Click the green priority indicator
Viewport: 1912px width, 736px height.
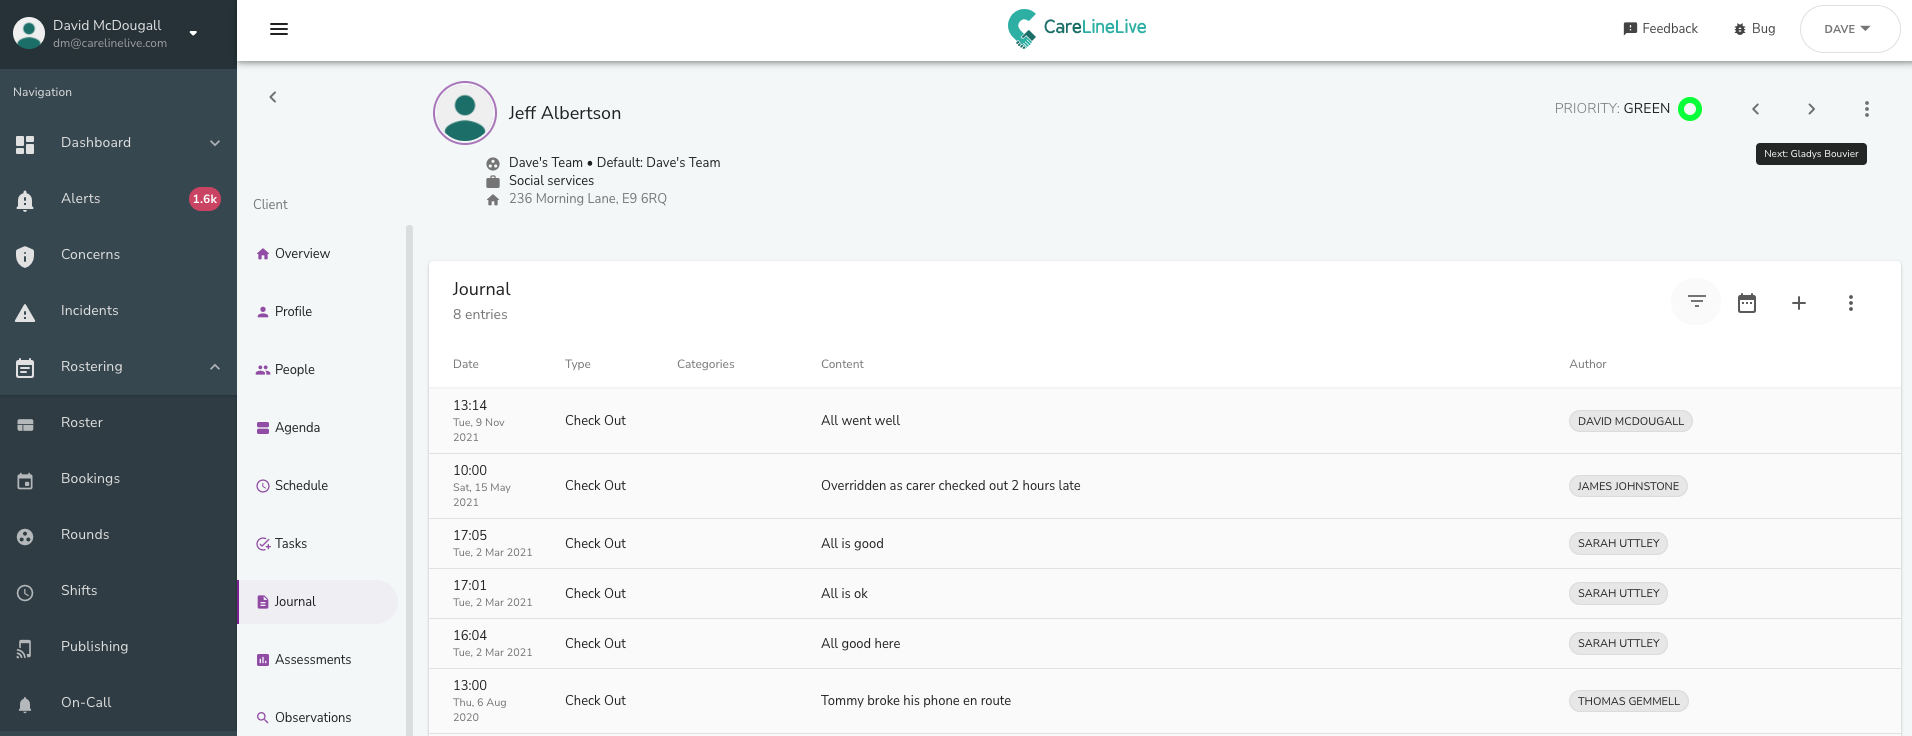(1690, 109)
